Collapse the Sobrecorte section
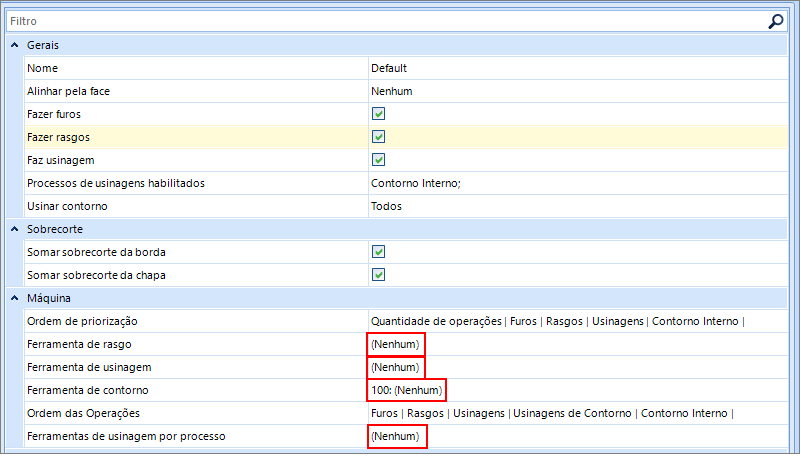801x459 pixels. (x=14, y=229)
